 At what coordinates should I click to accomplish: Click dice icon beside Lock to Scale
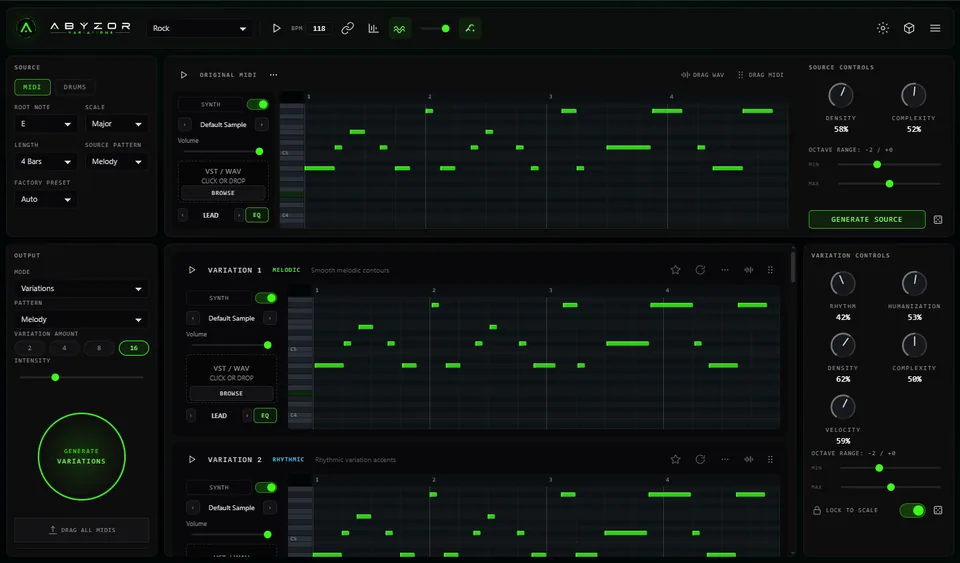coord(938,510)
